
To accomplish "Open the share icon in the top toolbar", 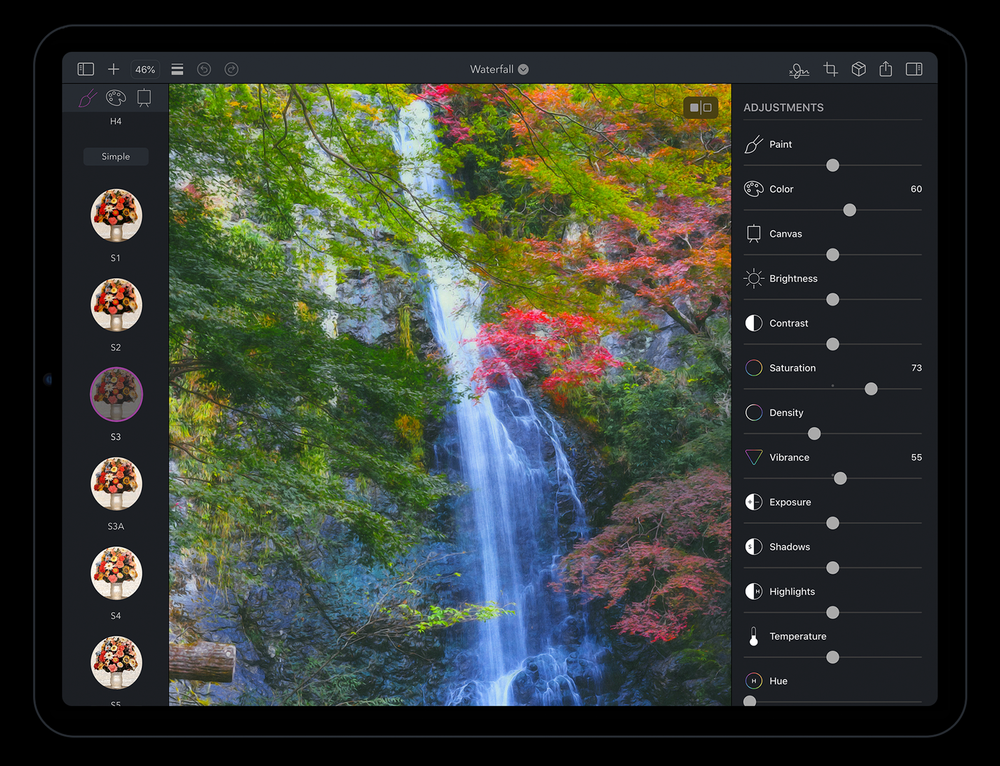I will pos(885,69).
